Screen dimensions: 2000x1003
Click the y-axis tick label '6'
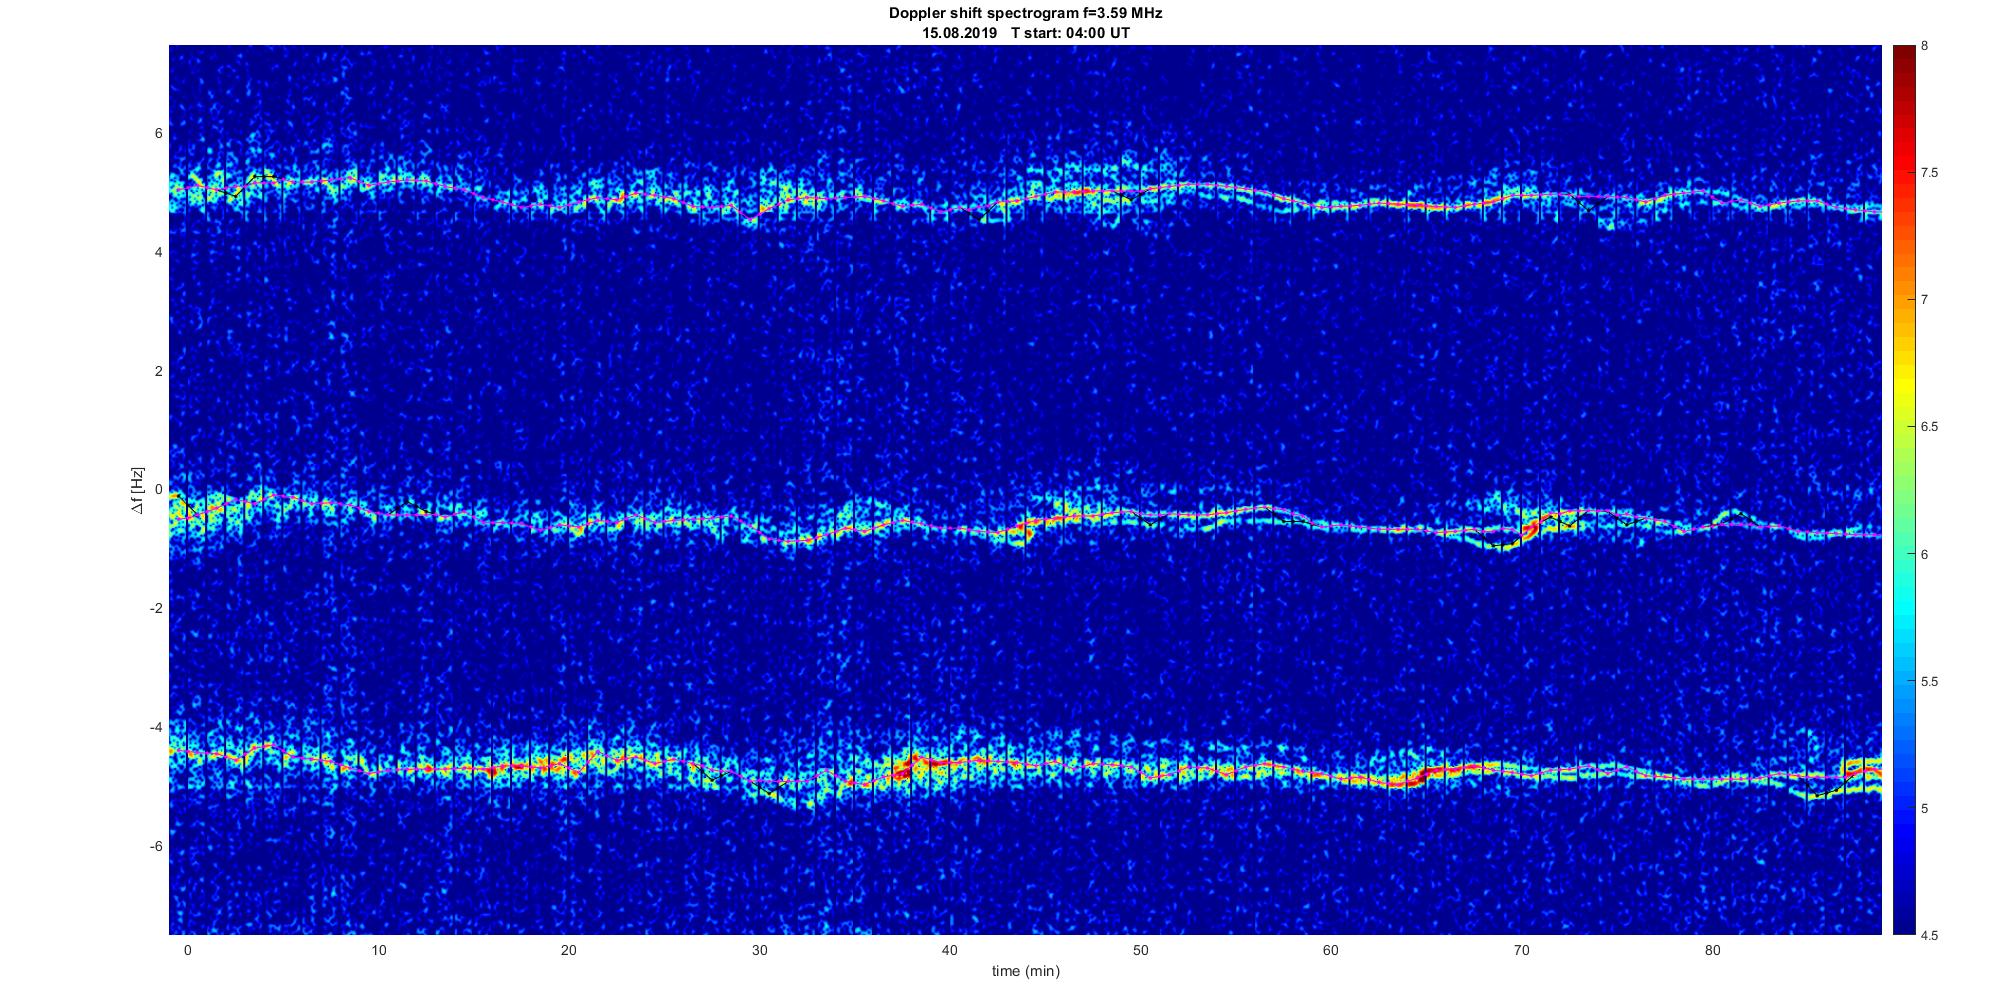click(159, 133)
